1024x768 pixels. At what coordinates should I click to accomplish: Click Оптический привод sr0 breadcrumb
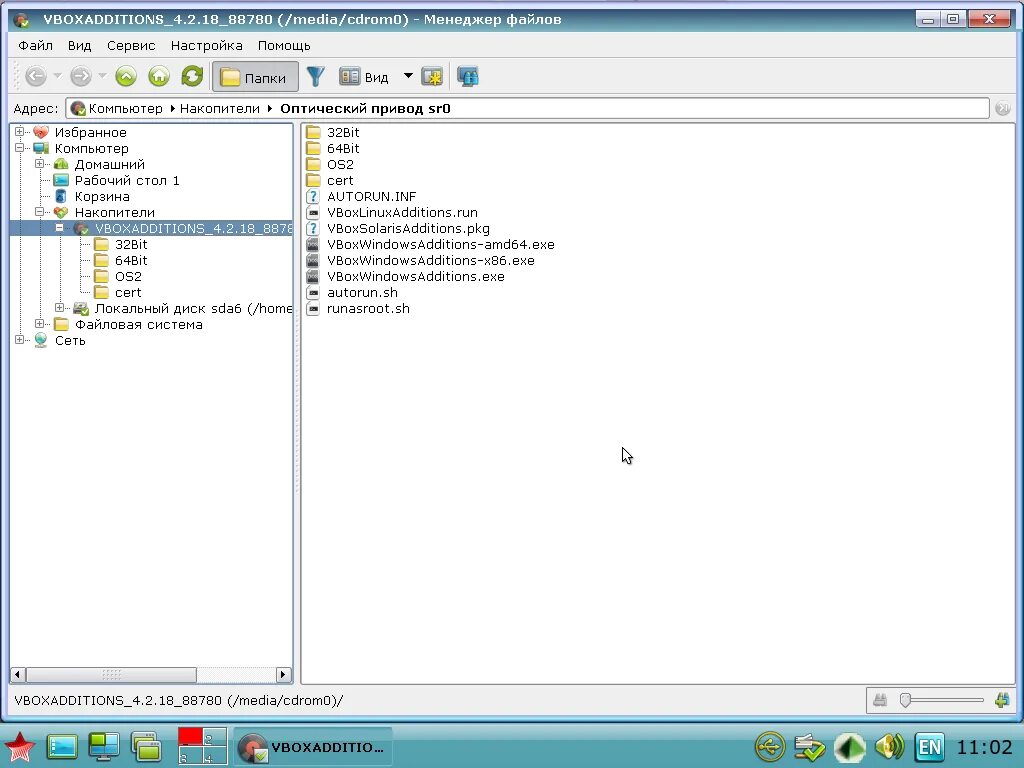point(365,108)
